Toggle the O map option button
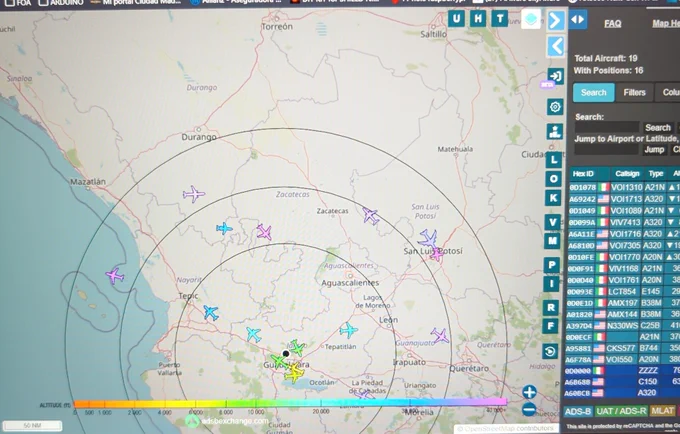This screenshot has height=434, width=680. [554, 179]
